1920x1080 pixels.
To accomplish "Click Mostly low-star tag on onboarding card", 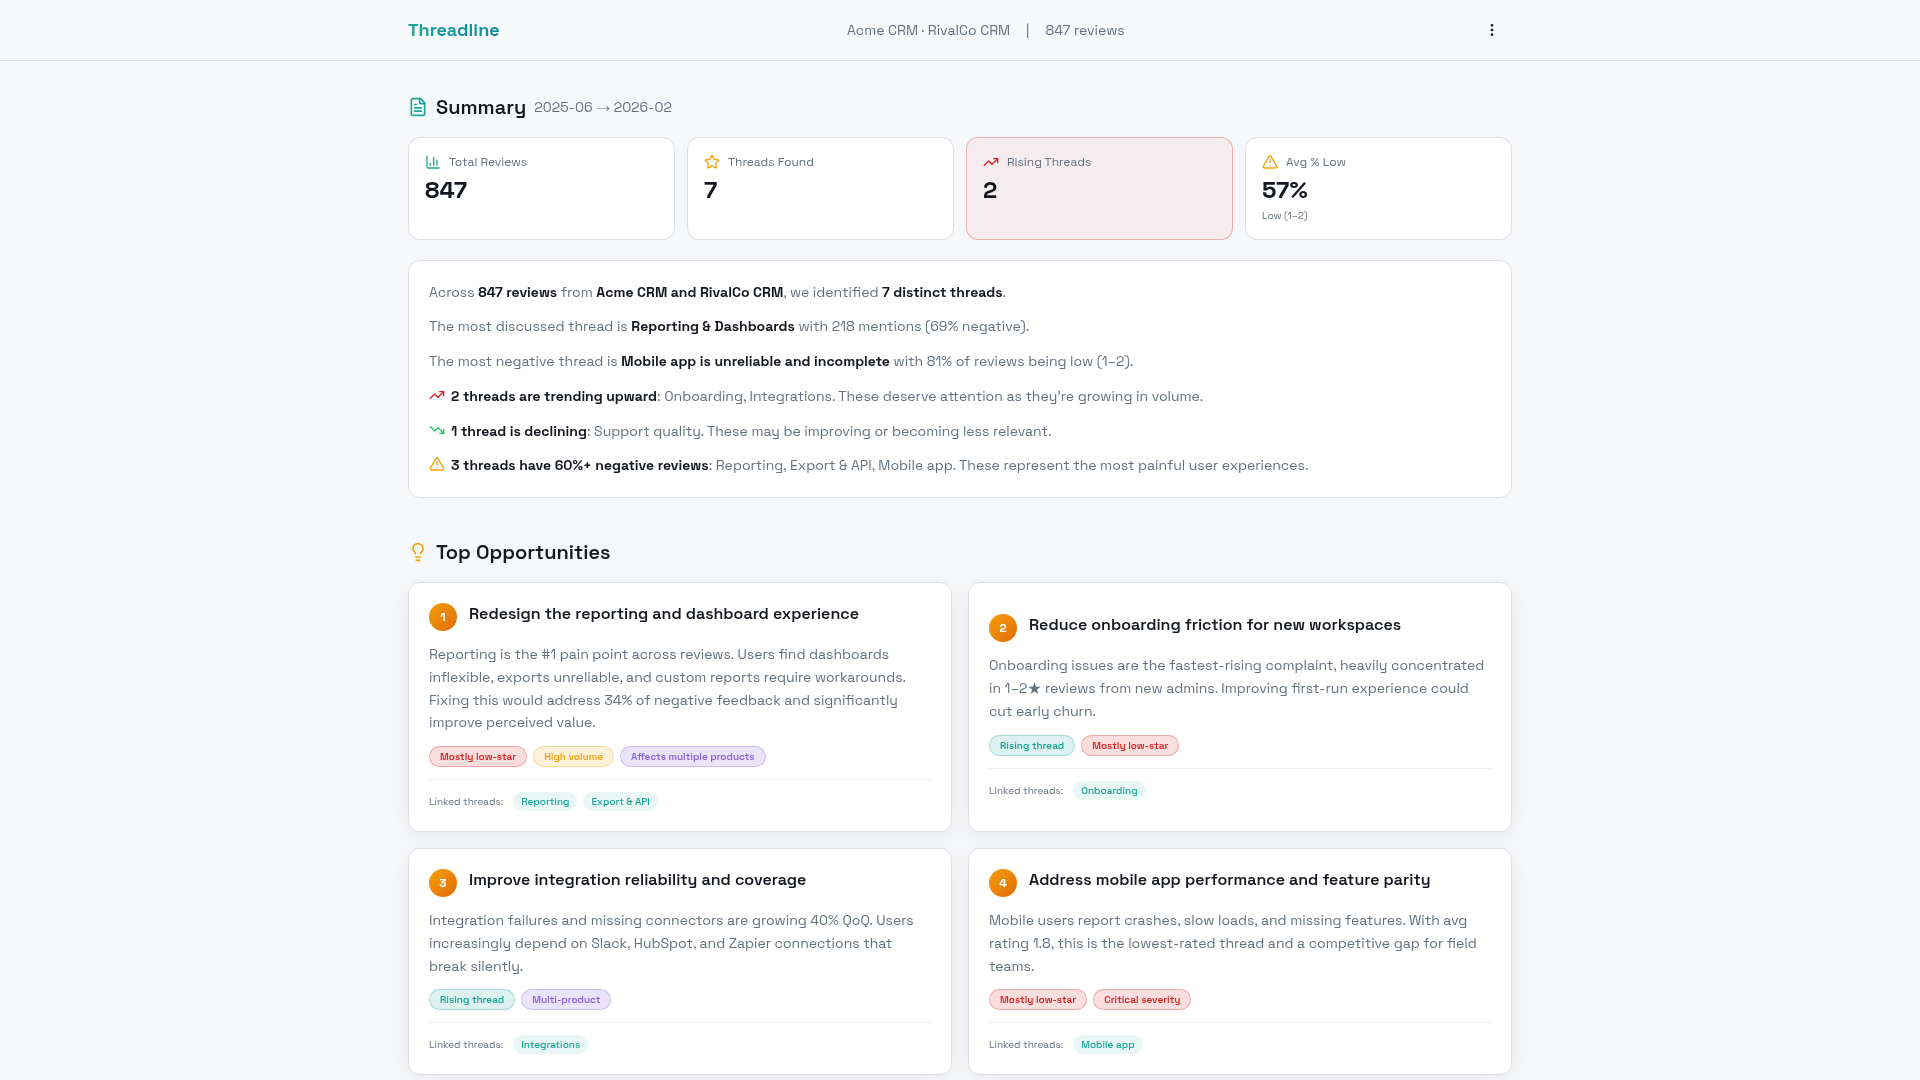I will [x=1129, y=746].
